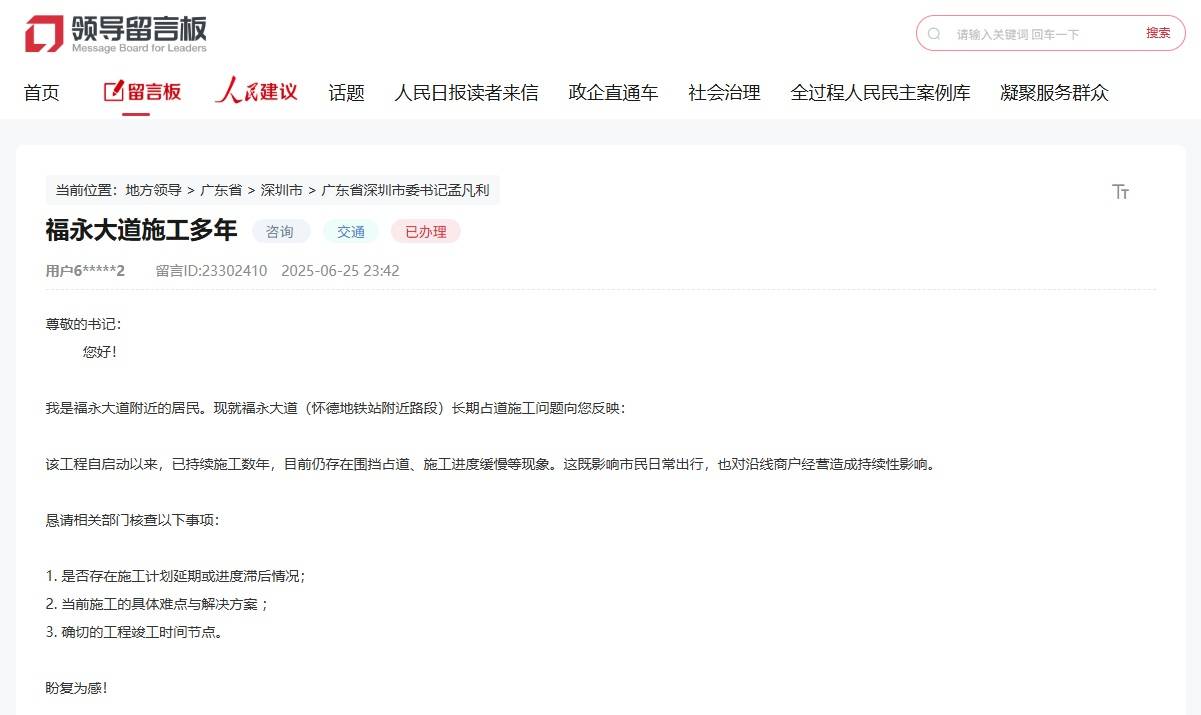Switch to the 话题 section
This screenshot has width=1201, height=715.
tap(345, 92)
